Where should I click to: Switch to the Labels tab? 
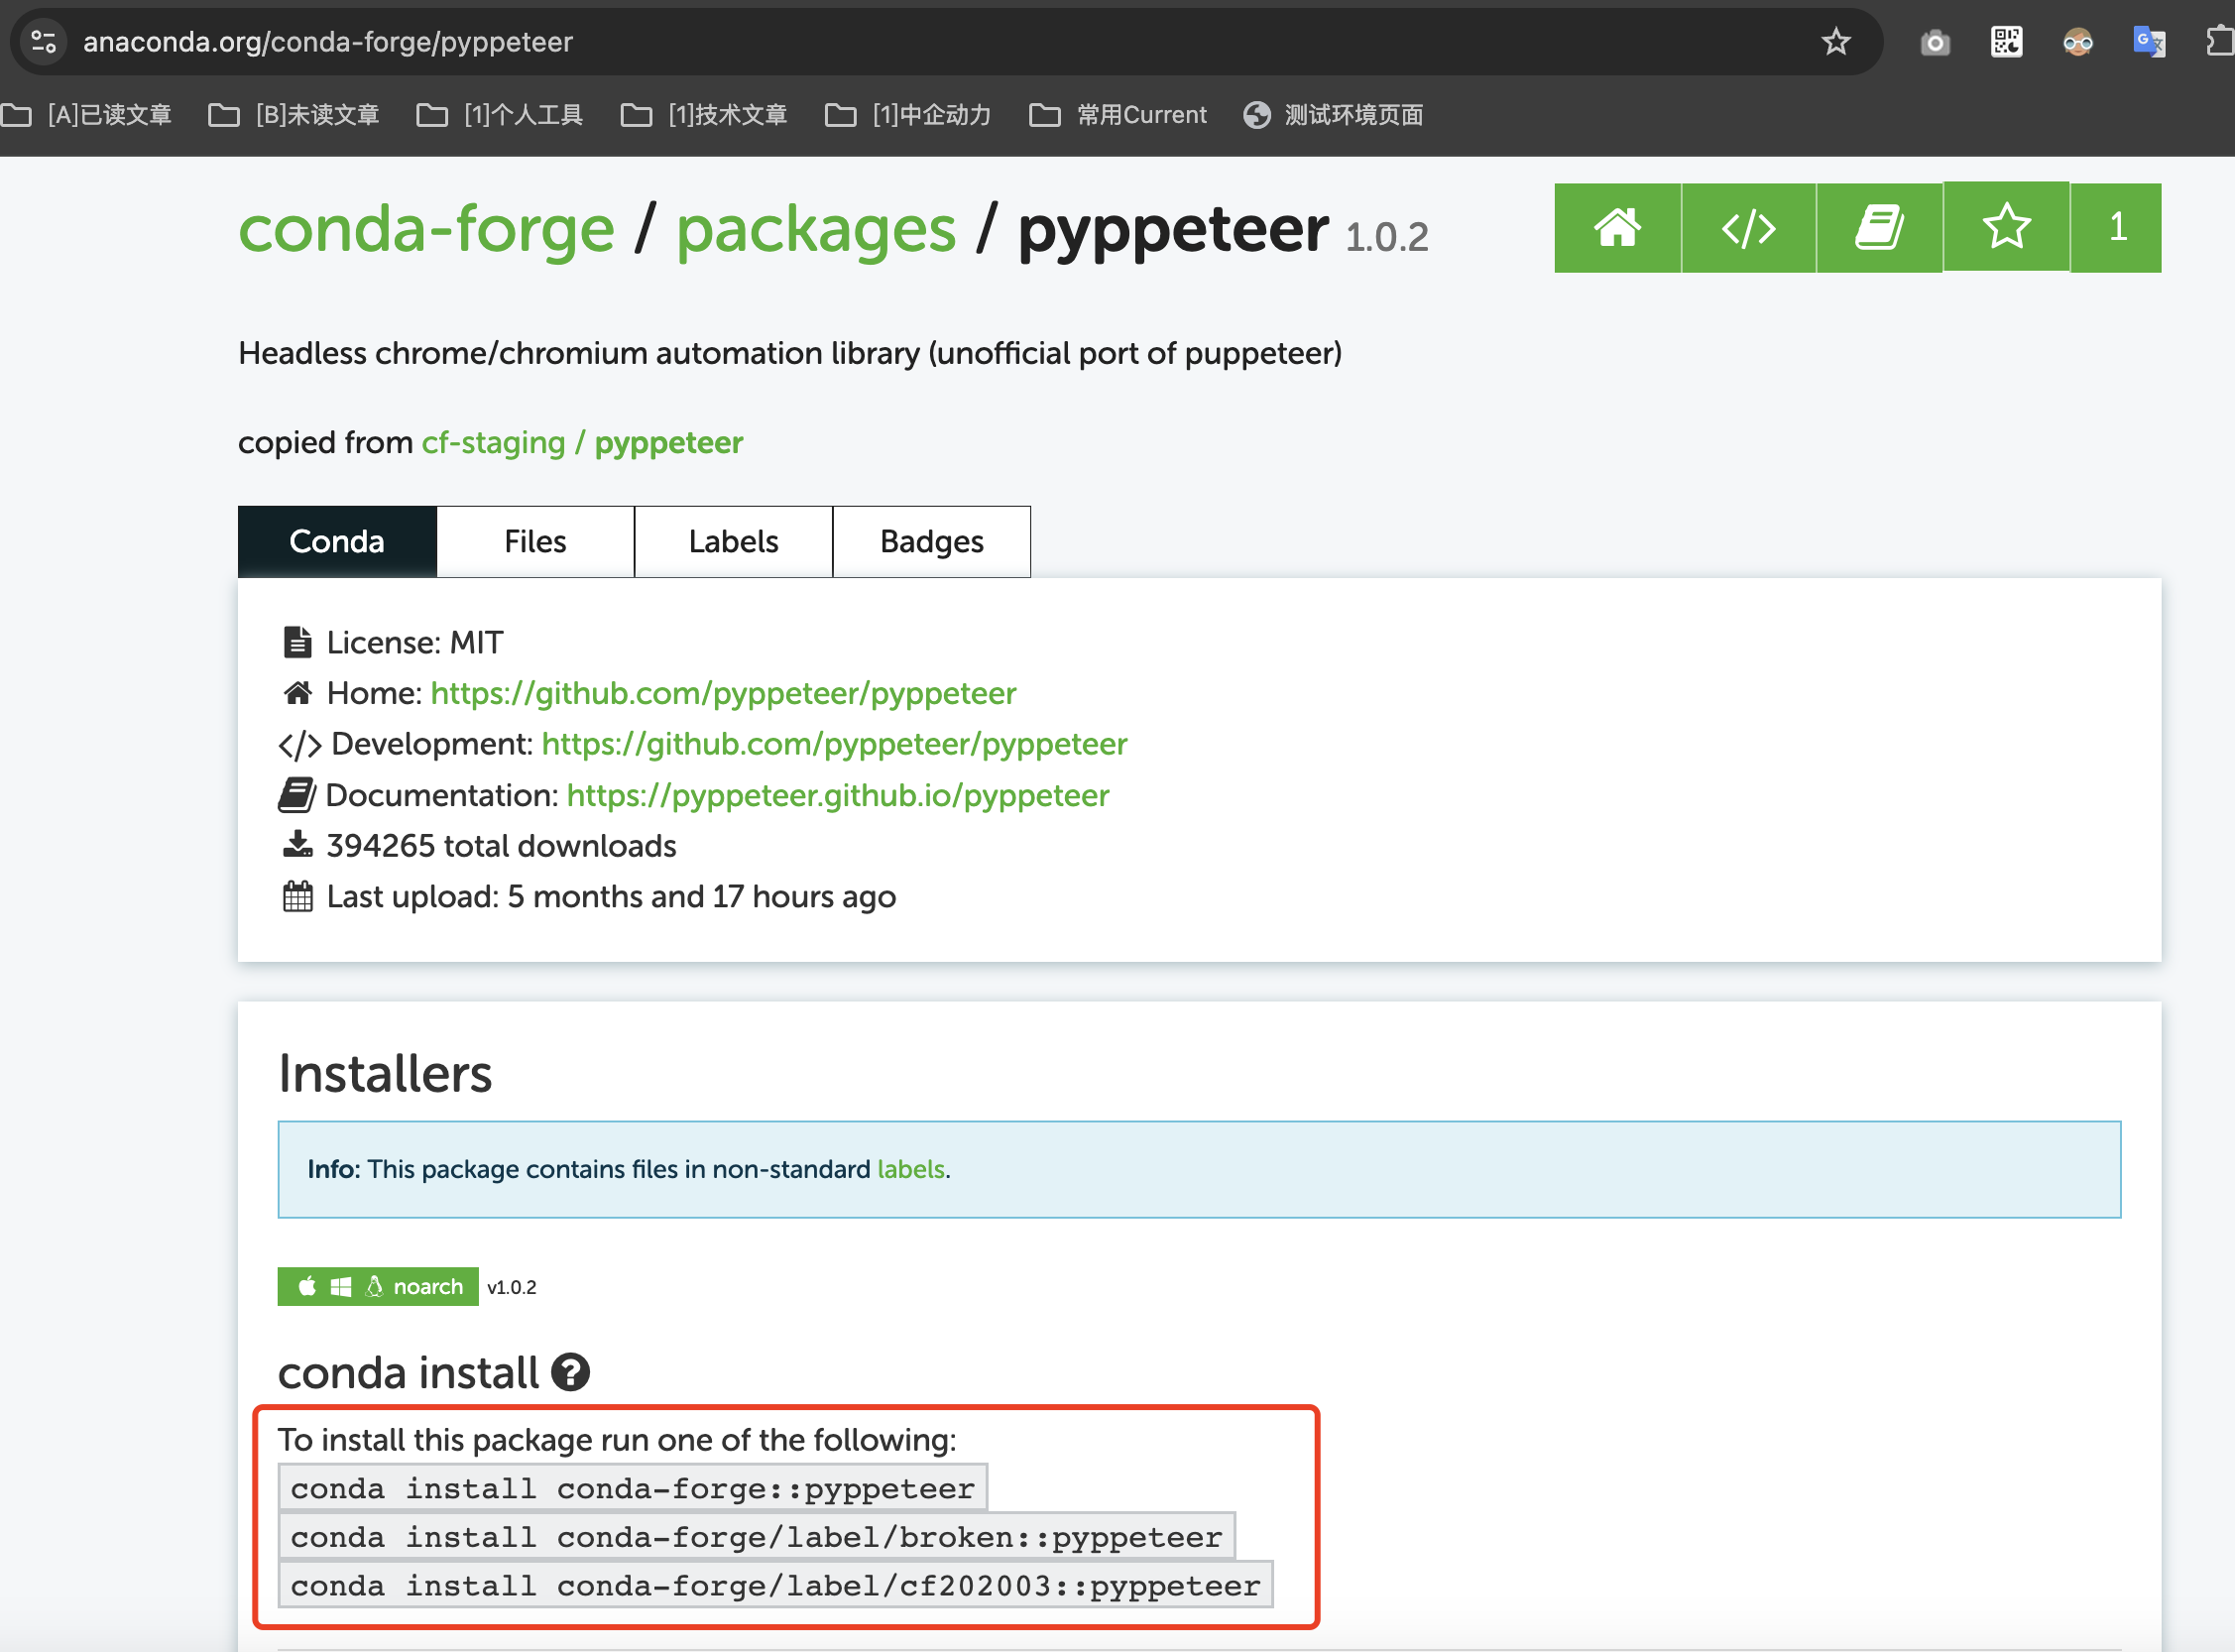coord(733,541)
